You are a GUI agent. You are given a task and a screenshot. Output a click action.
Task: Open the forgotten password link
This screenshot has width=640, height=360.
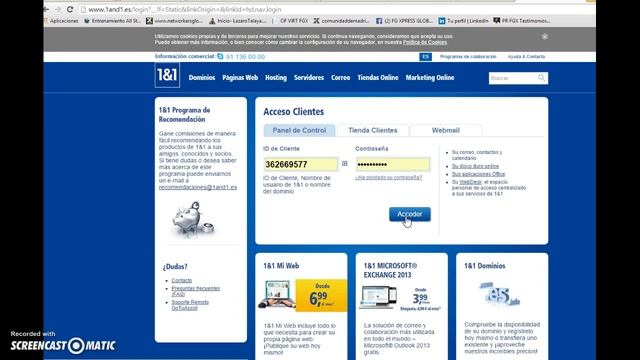[x=389, y=178]
